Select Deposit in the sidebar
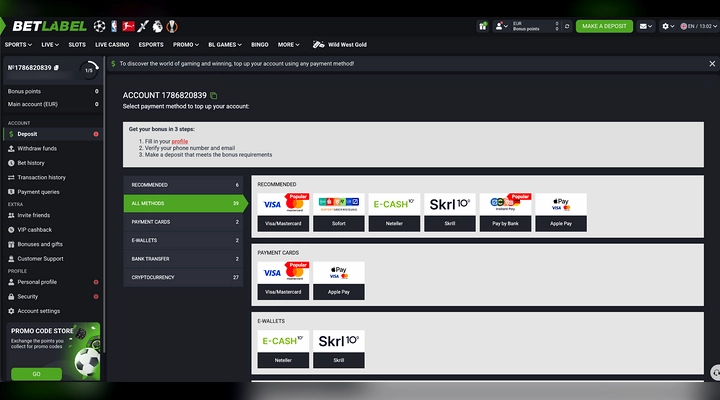Viewport: 720px width, 400px height. pos(52,134)
